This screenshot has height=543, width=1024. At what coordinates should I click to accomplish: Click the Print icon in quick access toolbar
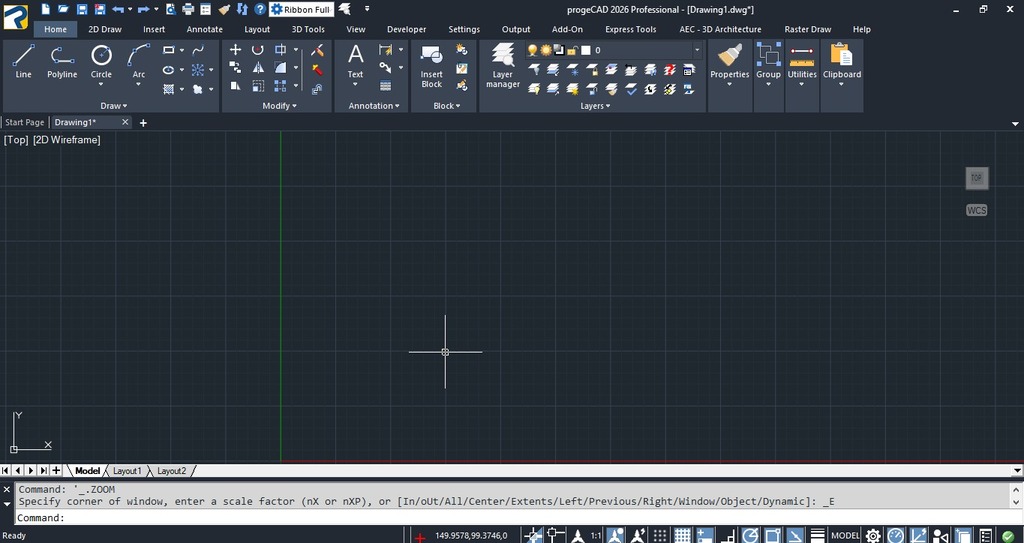tap(187, 9)
